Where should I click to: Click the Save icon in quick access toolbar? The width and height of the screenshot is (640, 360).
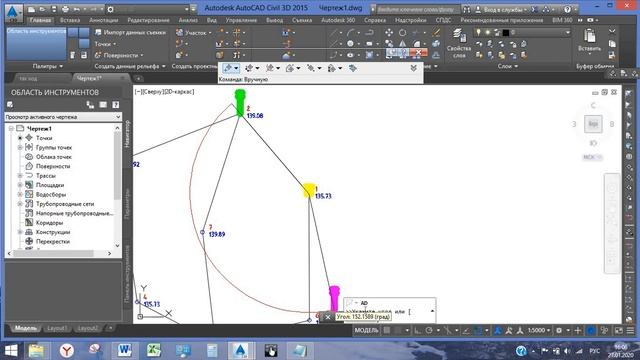(x=53, y=9)
